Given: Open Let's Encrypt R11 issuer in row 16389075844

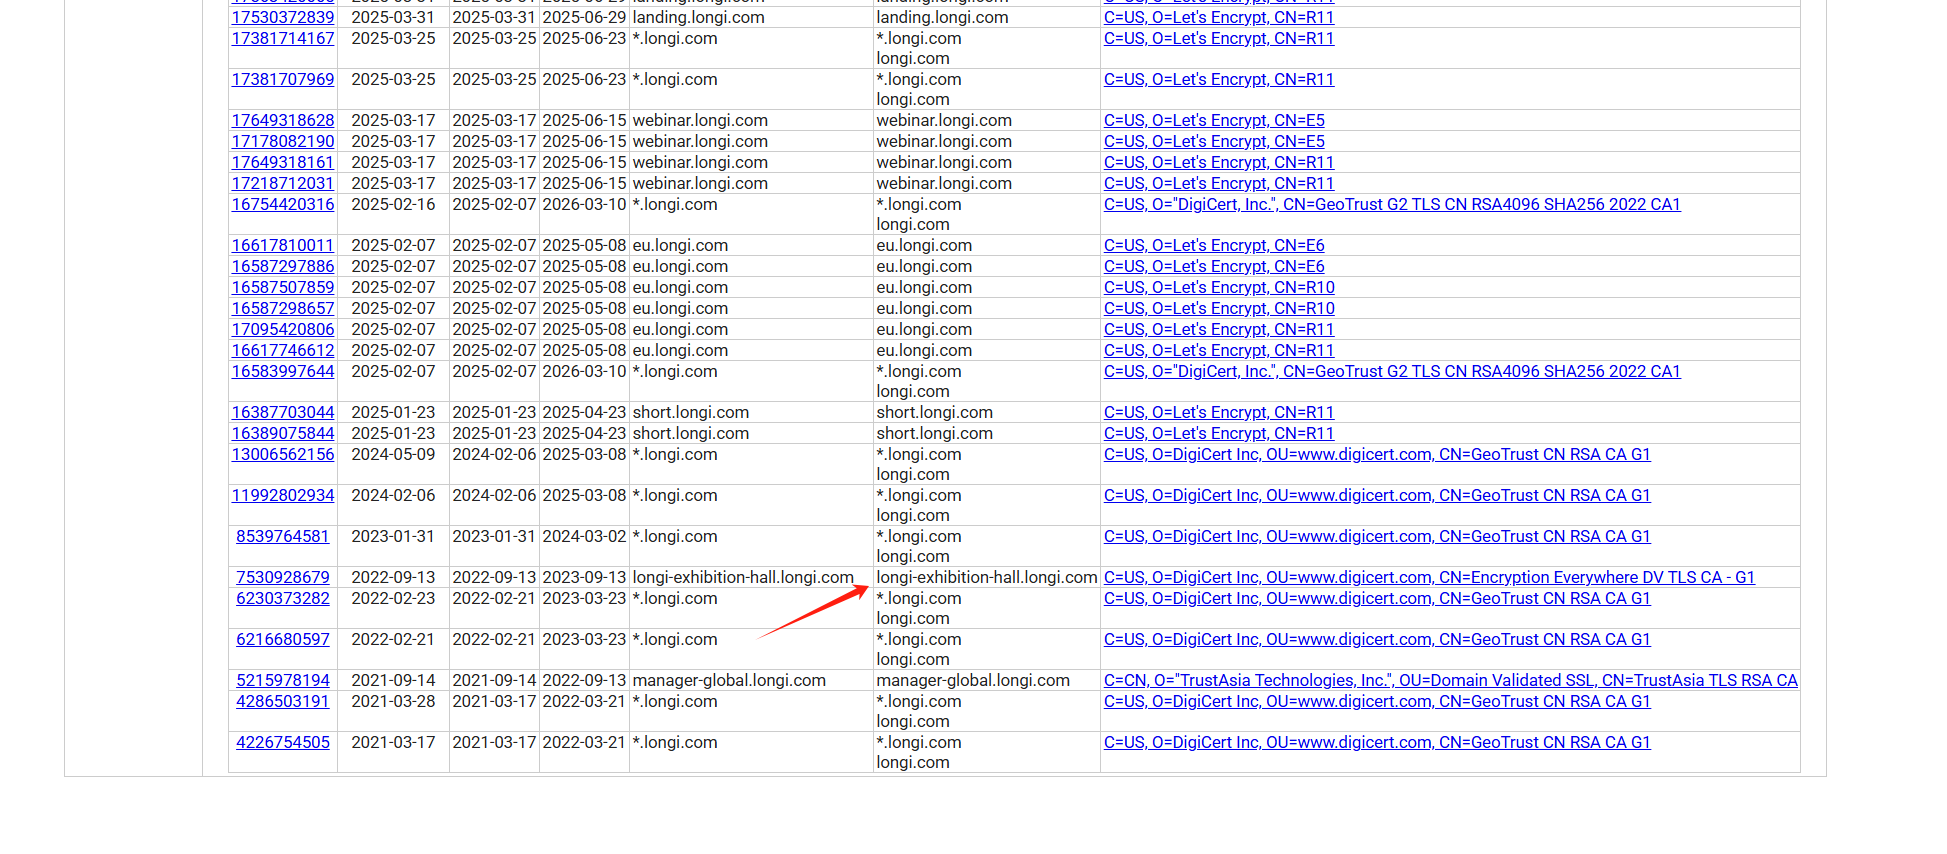Looking at the screenshot, I should point(1219,433).
